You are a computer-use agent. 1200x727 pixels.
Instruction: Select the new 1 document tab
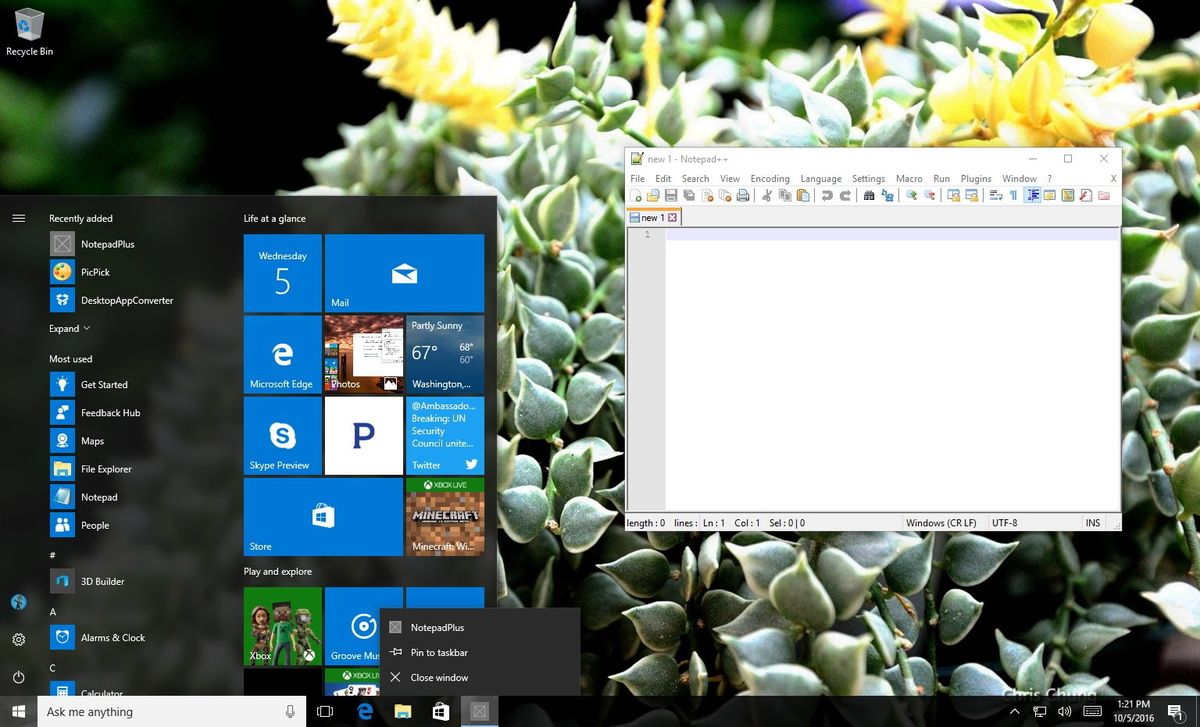[650, 217]
